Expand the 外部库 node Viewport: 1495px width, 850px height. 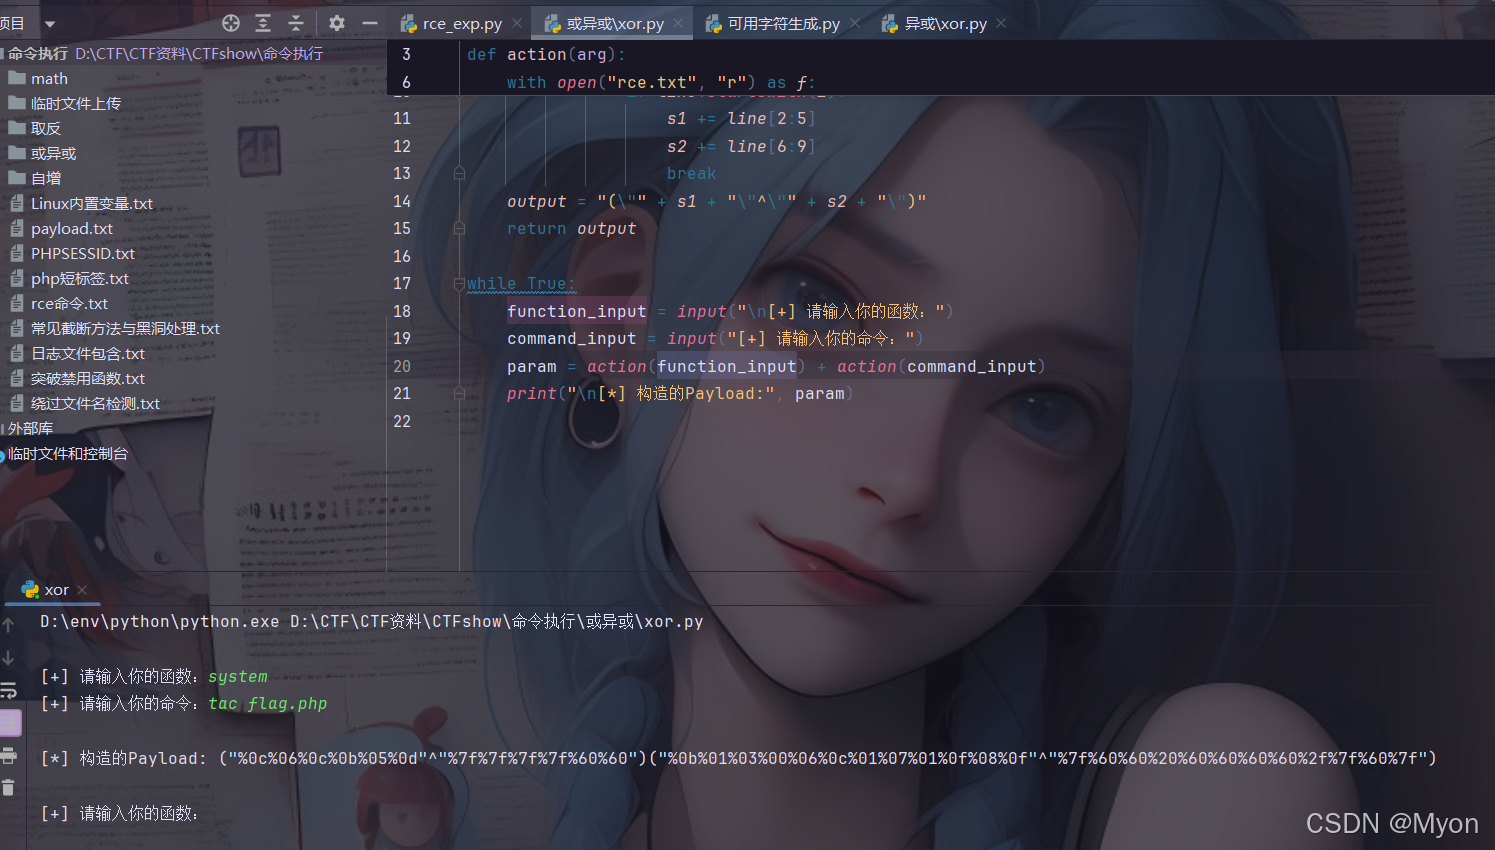30,428
